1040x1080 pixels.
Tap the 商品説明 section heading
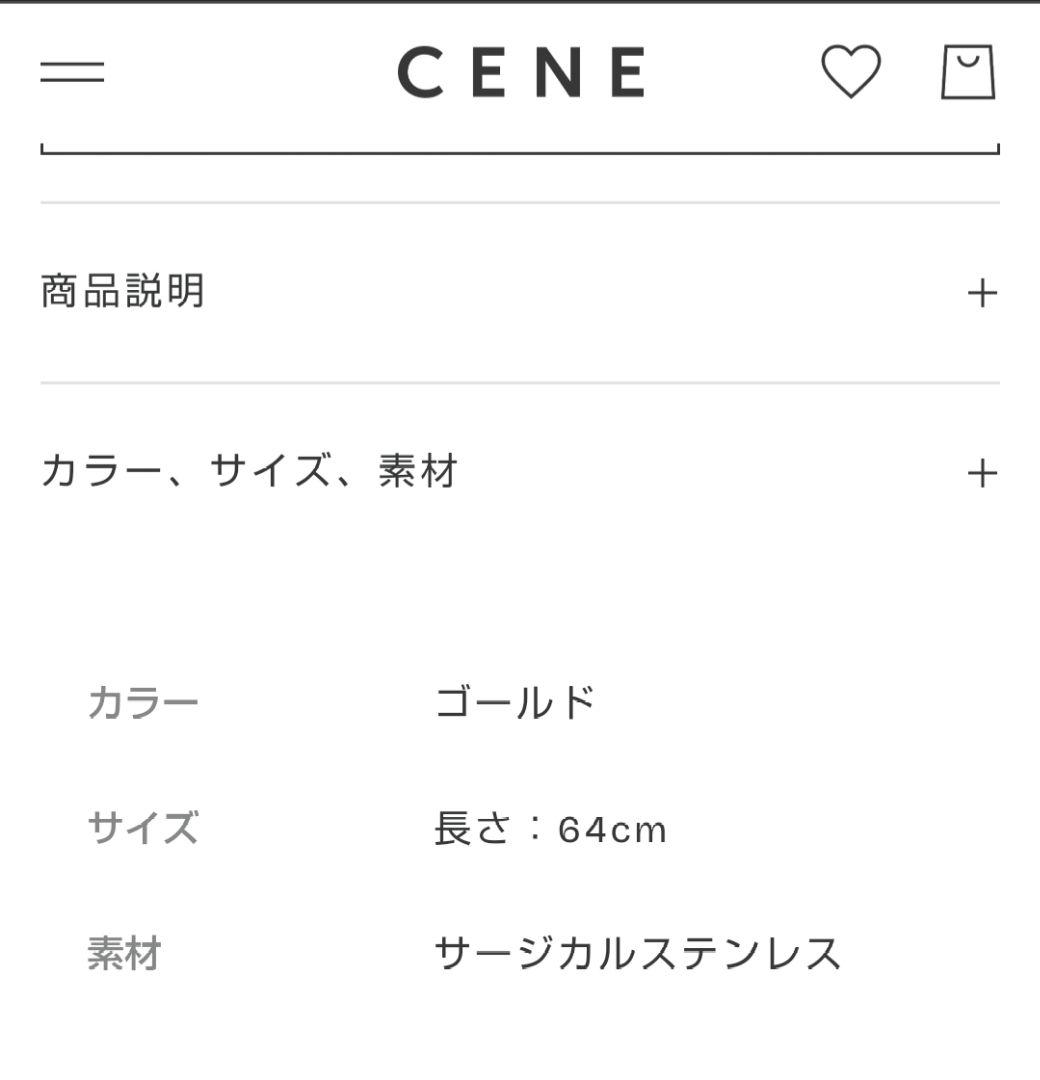[x=123, y=291]
